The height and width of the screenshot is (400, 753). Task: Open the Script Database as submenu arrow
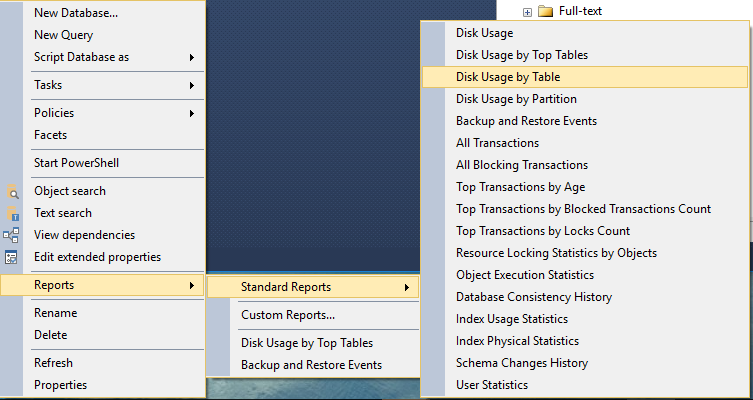pyautogui.click(x=192, y=58)
